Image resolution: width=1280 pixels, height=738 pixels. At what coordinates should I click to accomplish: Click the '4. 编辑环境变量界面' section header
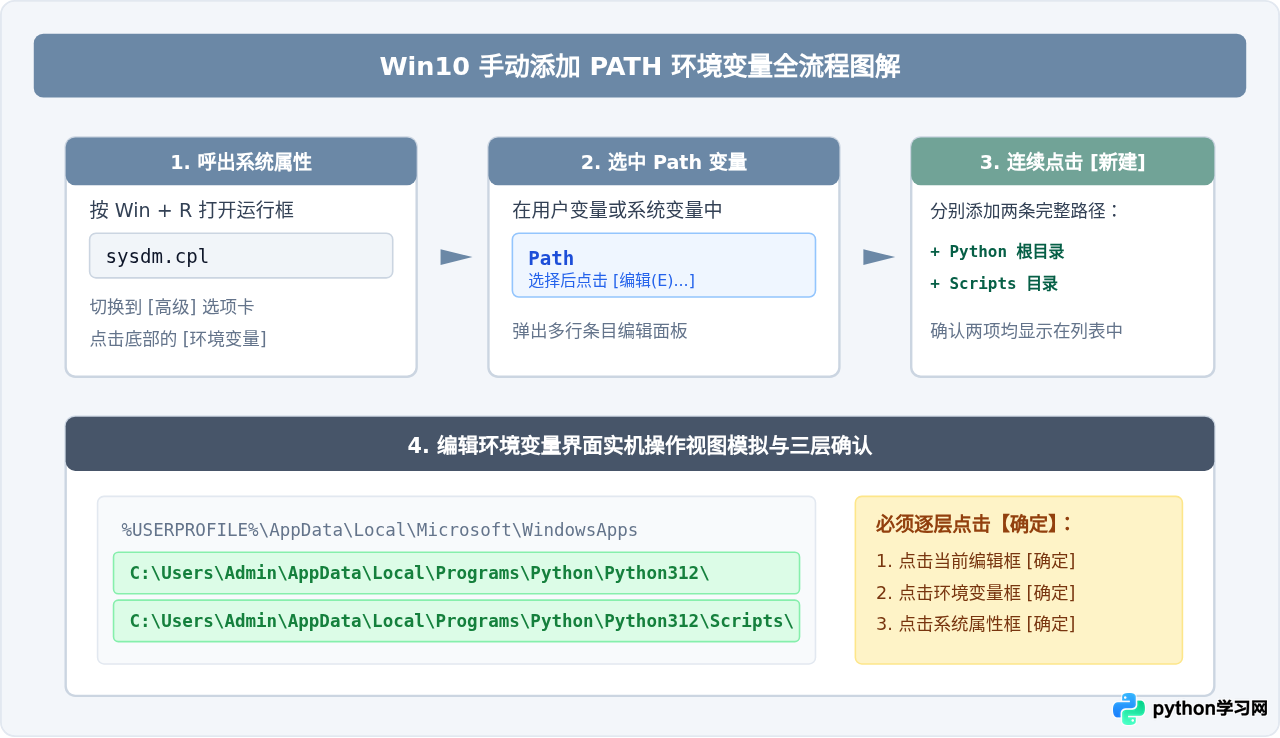click(x=640, y=445)
